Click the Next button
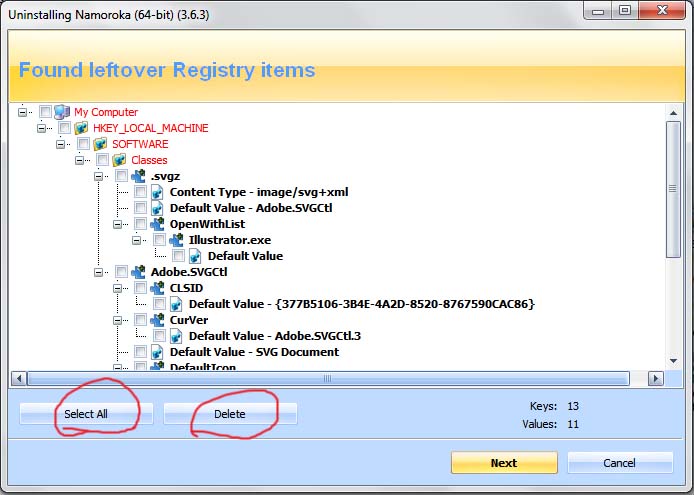The height and width of the screenshot is (495, 694). [504, 463]
